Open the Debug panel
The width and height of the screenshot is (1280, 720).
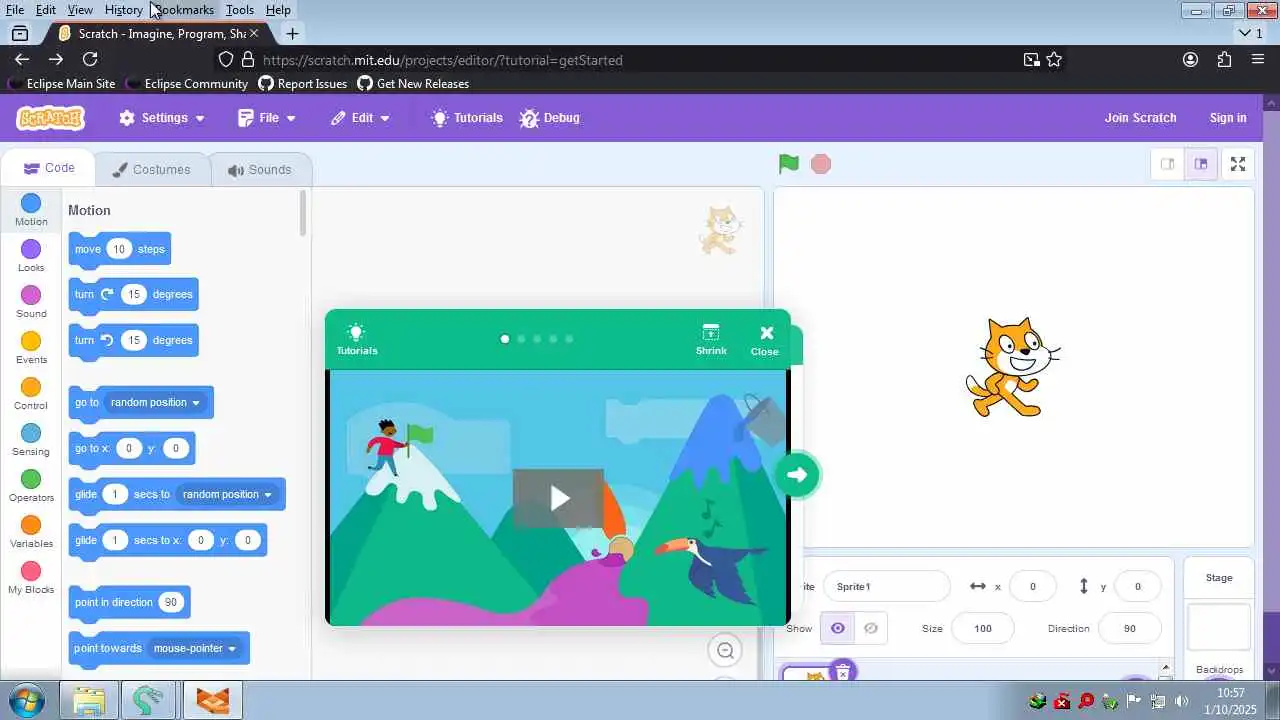tap(550, 118)
